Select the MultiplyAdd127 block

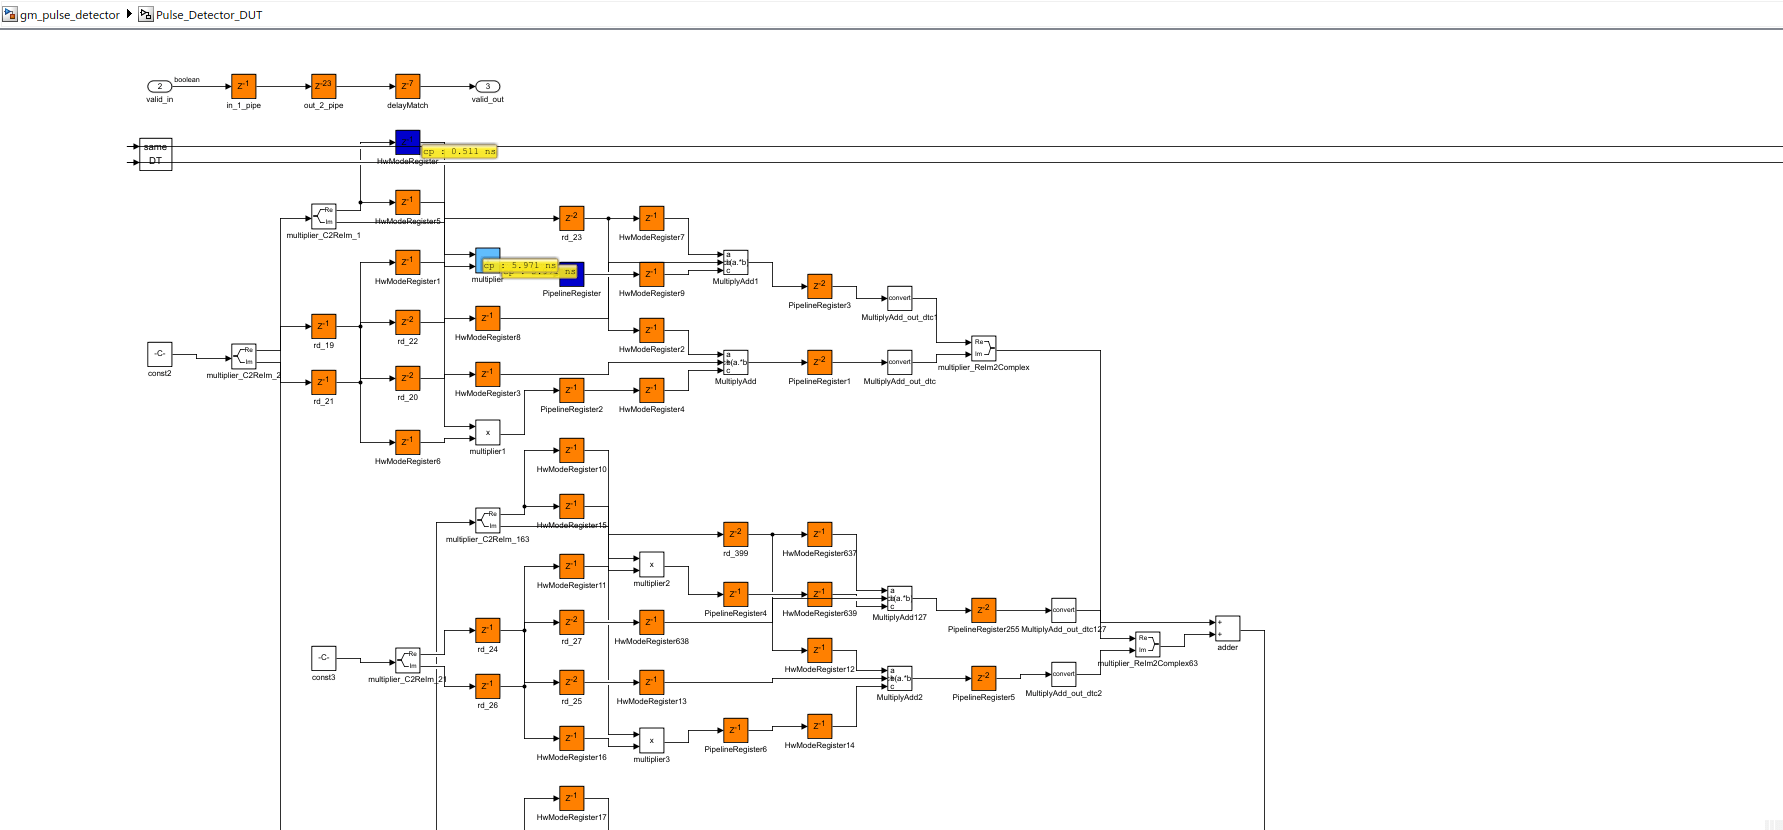(900, 598)
